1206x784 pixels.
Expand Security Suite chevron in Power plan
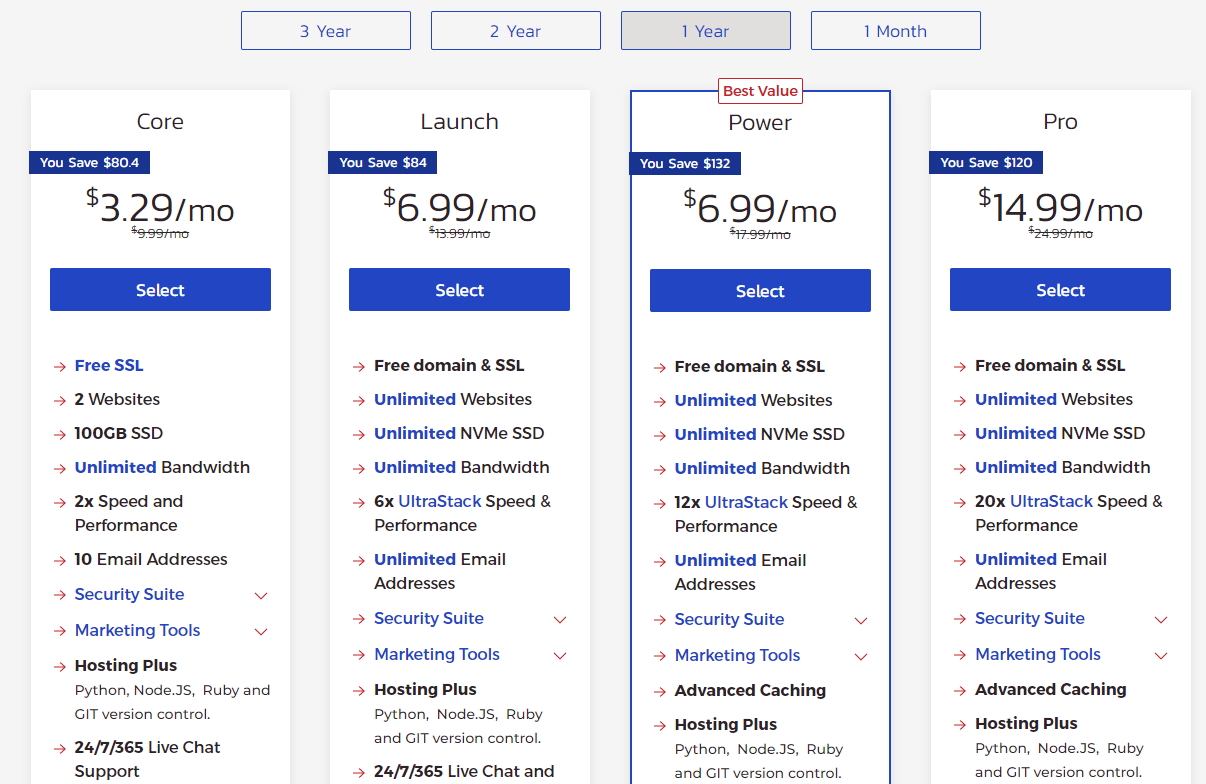point(861,621)
